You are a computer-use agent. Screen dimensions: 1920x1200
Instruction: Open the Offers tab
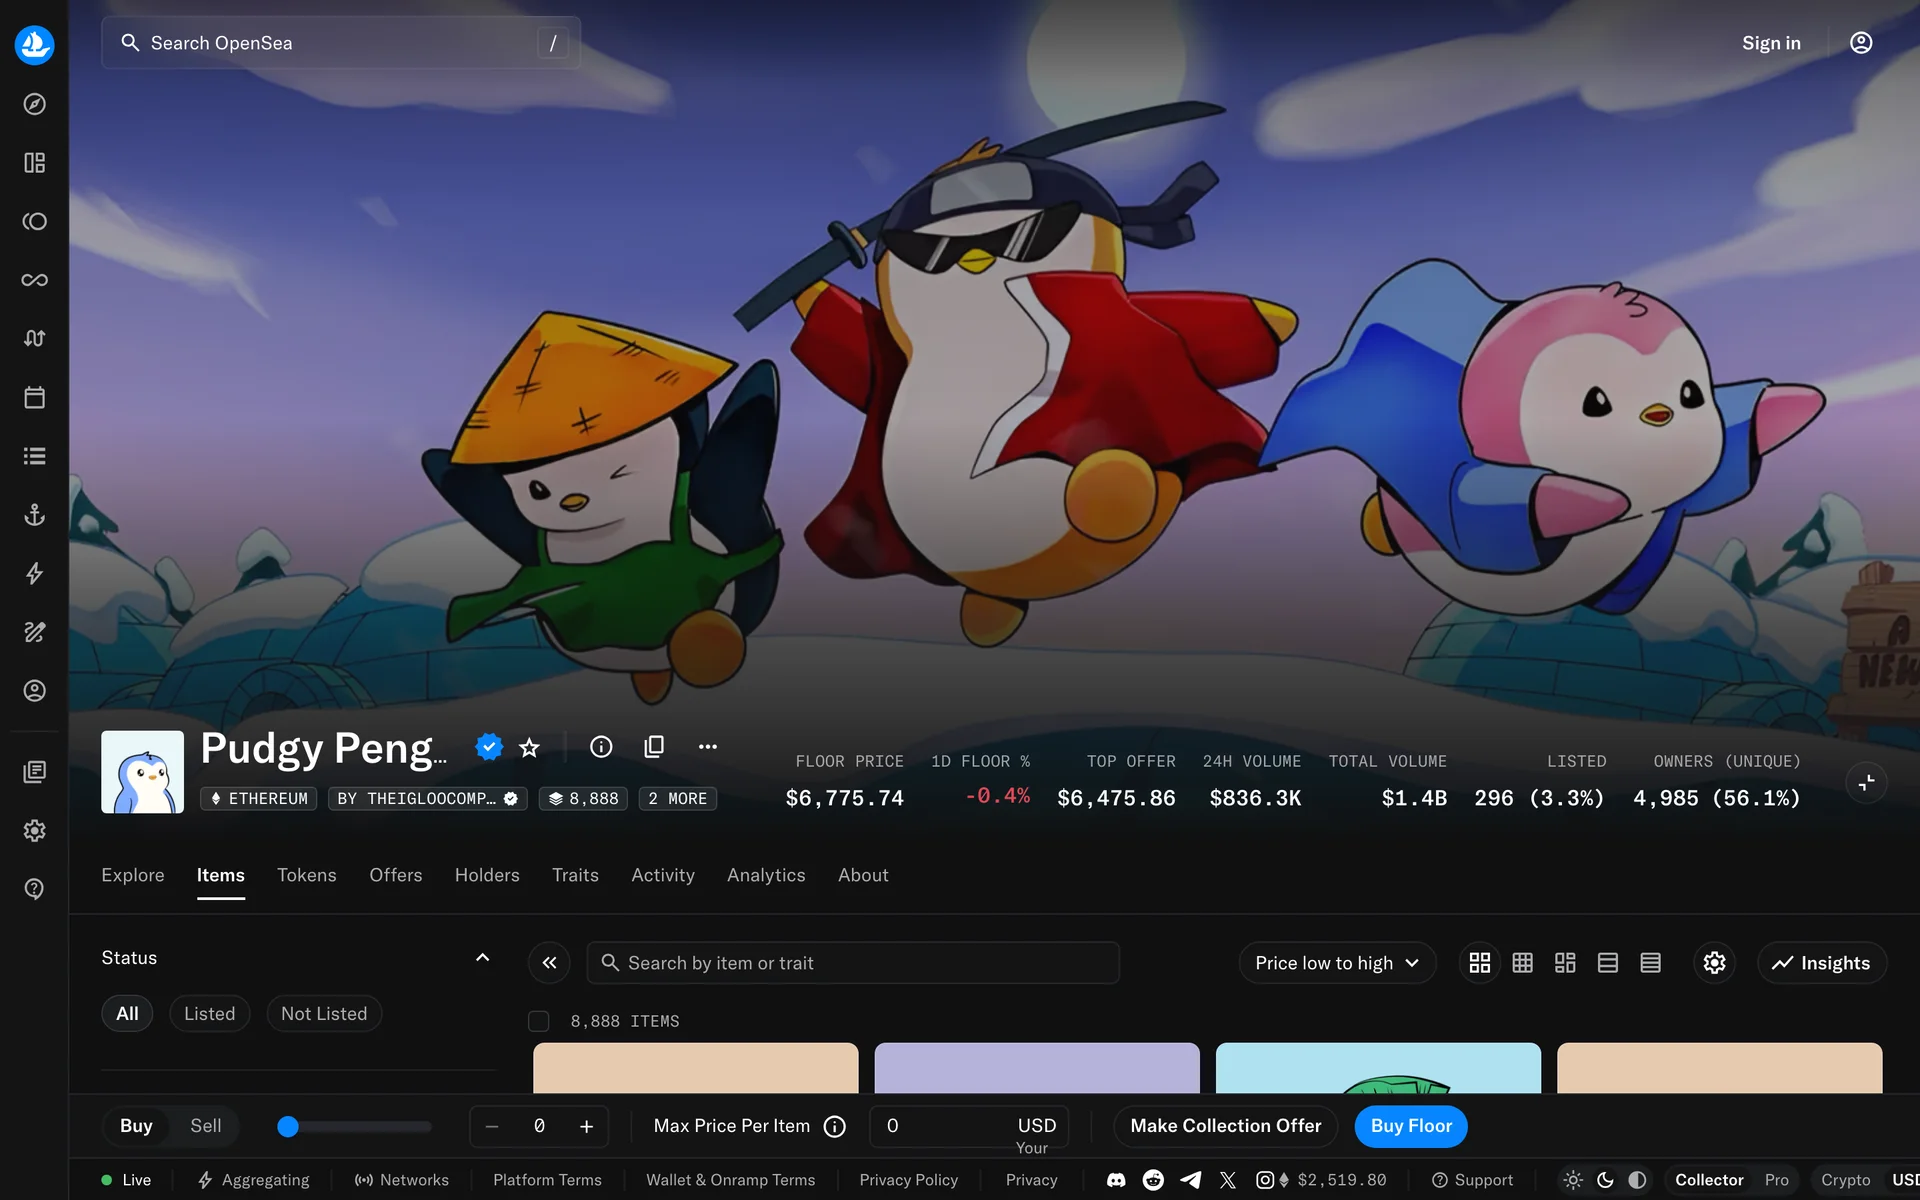tap(396, 875)
